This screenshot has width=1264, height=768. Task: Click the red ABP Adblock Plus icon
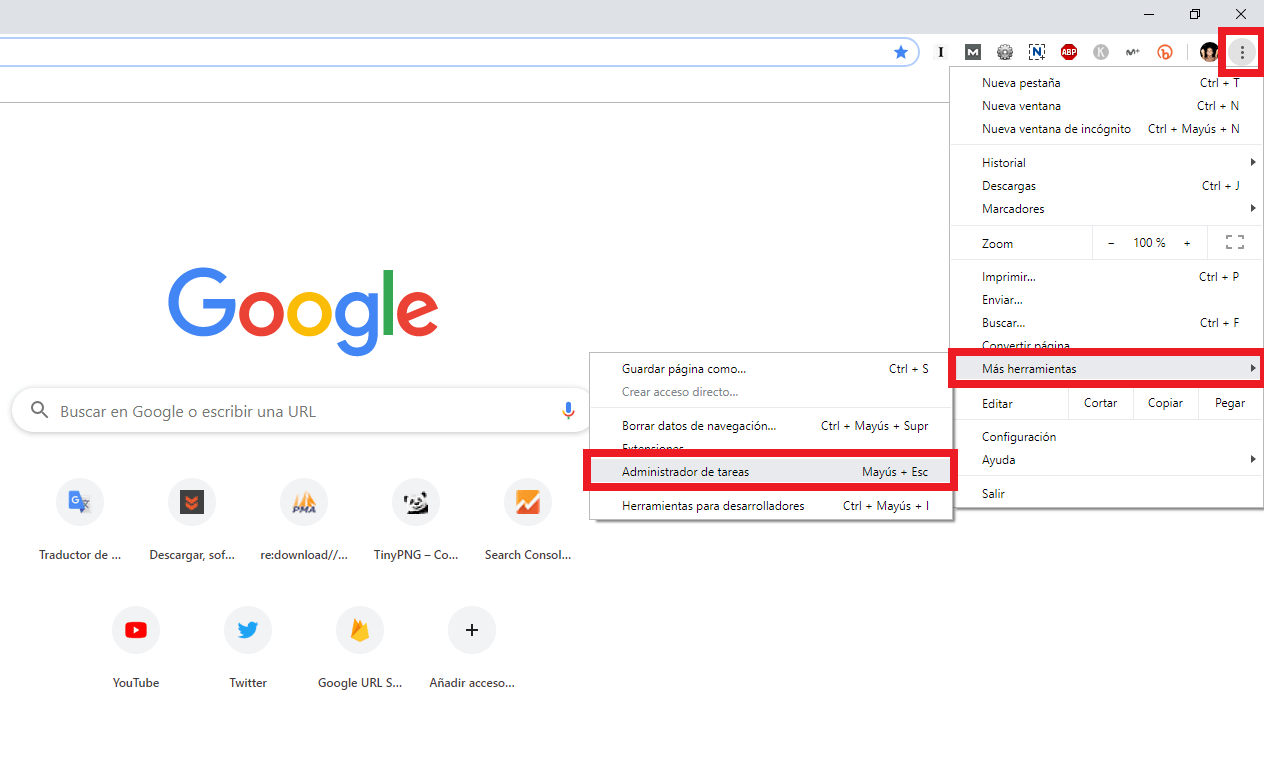[x=1069, y=52]
